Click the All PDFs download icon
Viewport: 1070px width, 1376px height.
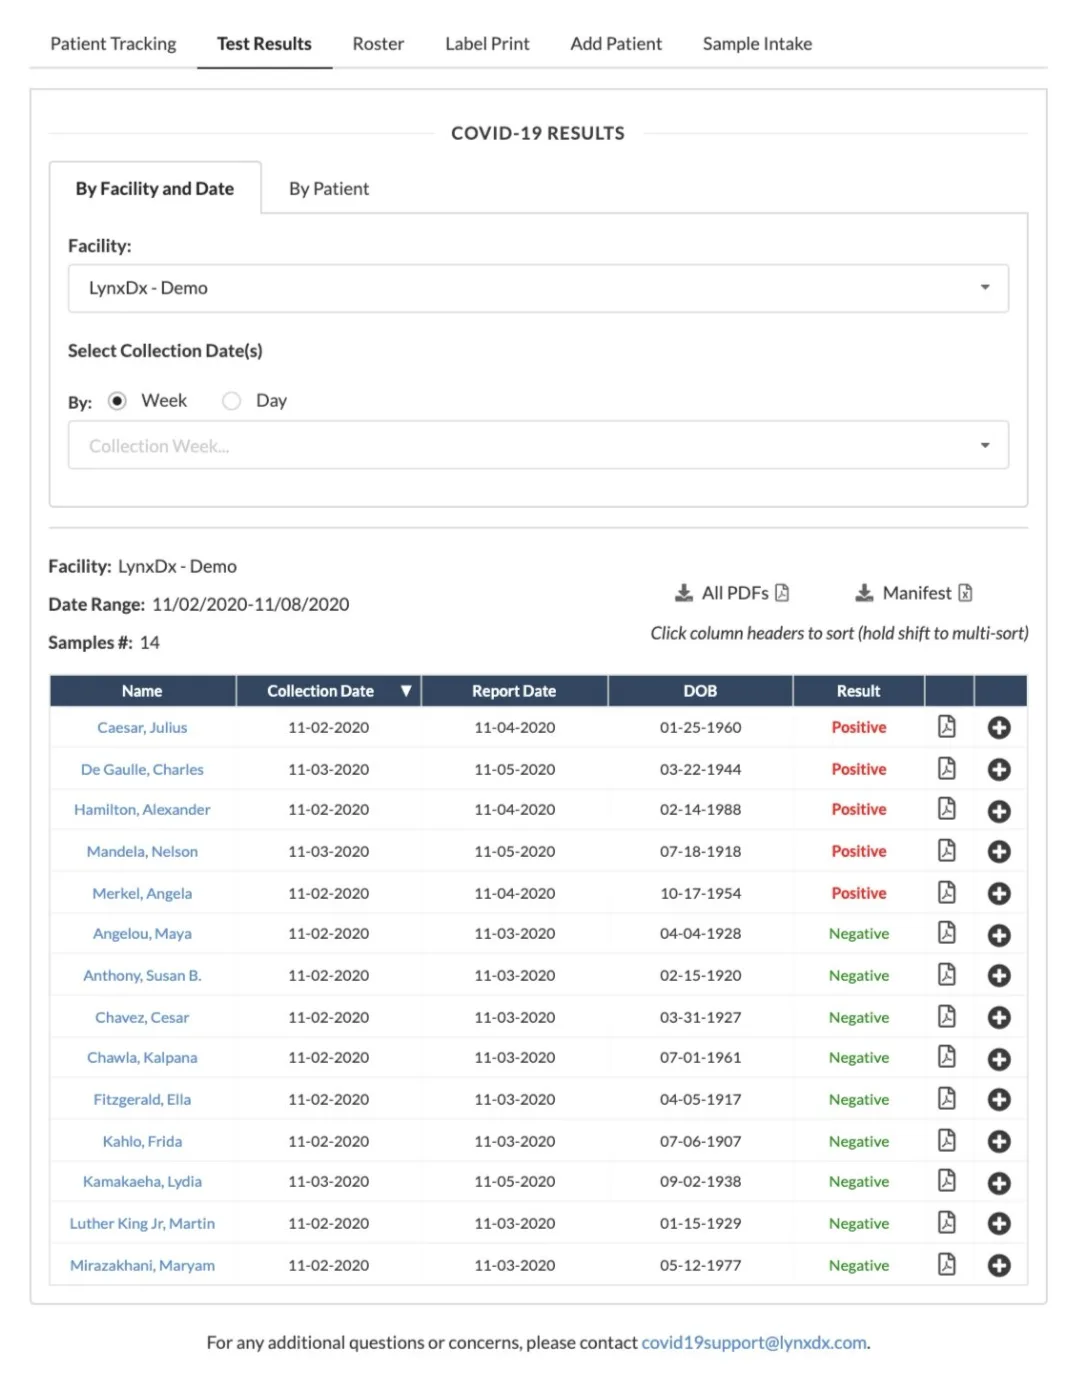point(684,592)
